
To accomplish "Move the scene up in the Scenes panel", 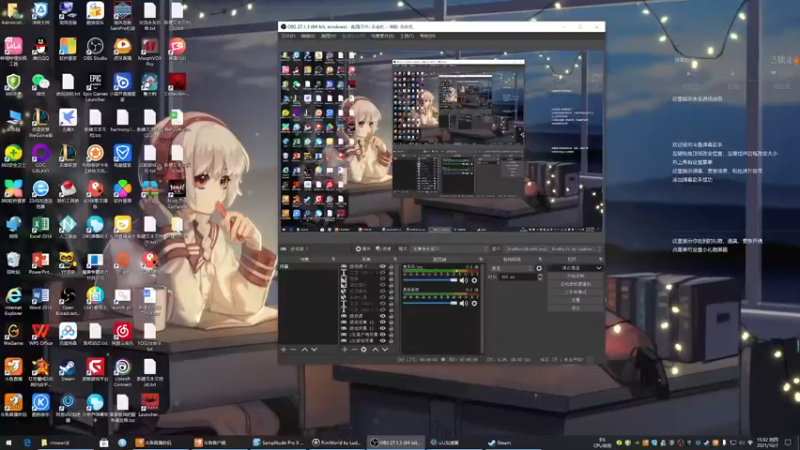I will [305, 349].
